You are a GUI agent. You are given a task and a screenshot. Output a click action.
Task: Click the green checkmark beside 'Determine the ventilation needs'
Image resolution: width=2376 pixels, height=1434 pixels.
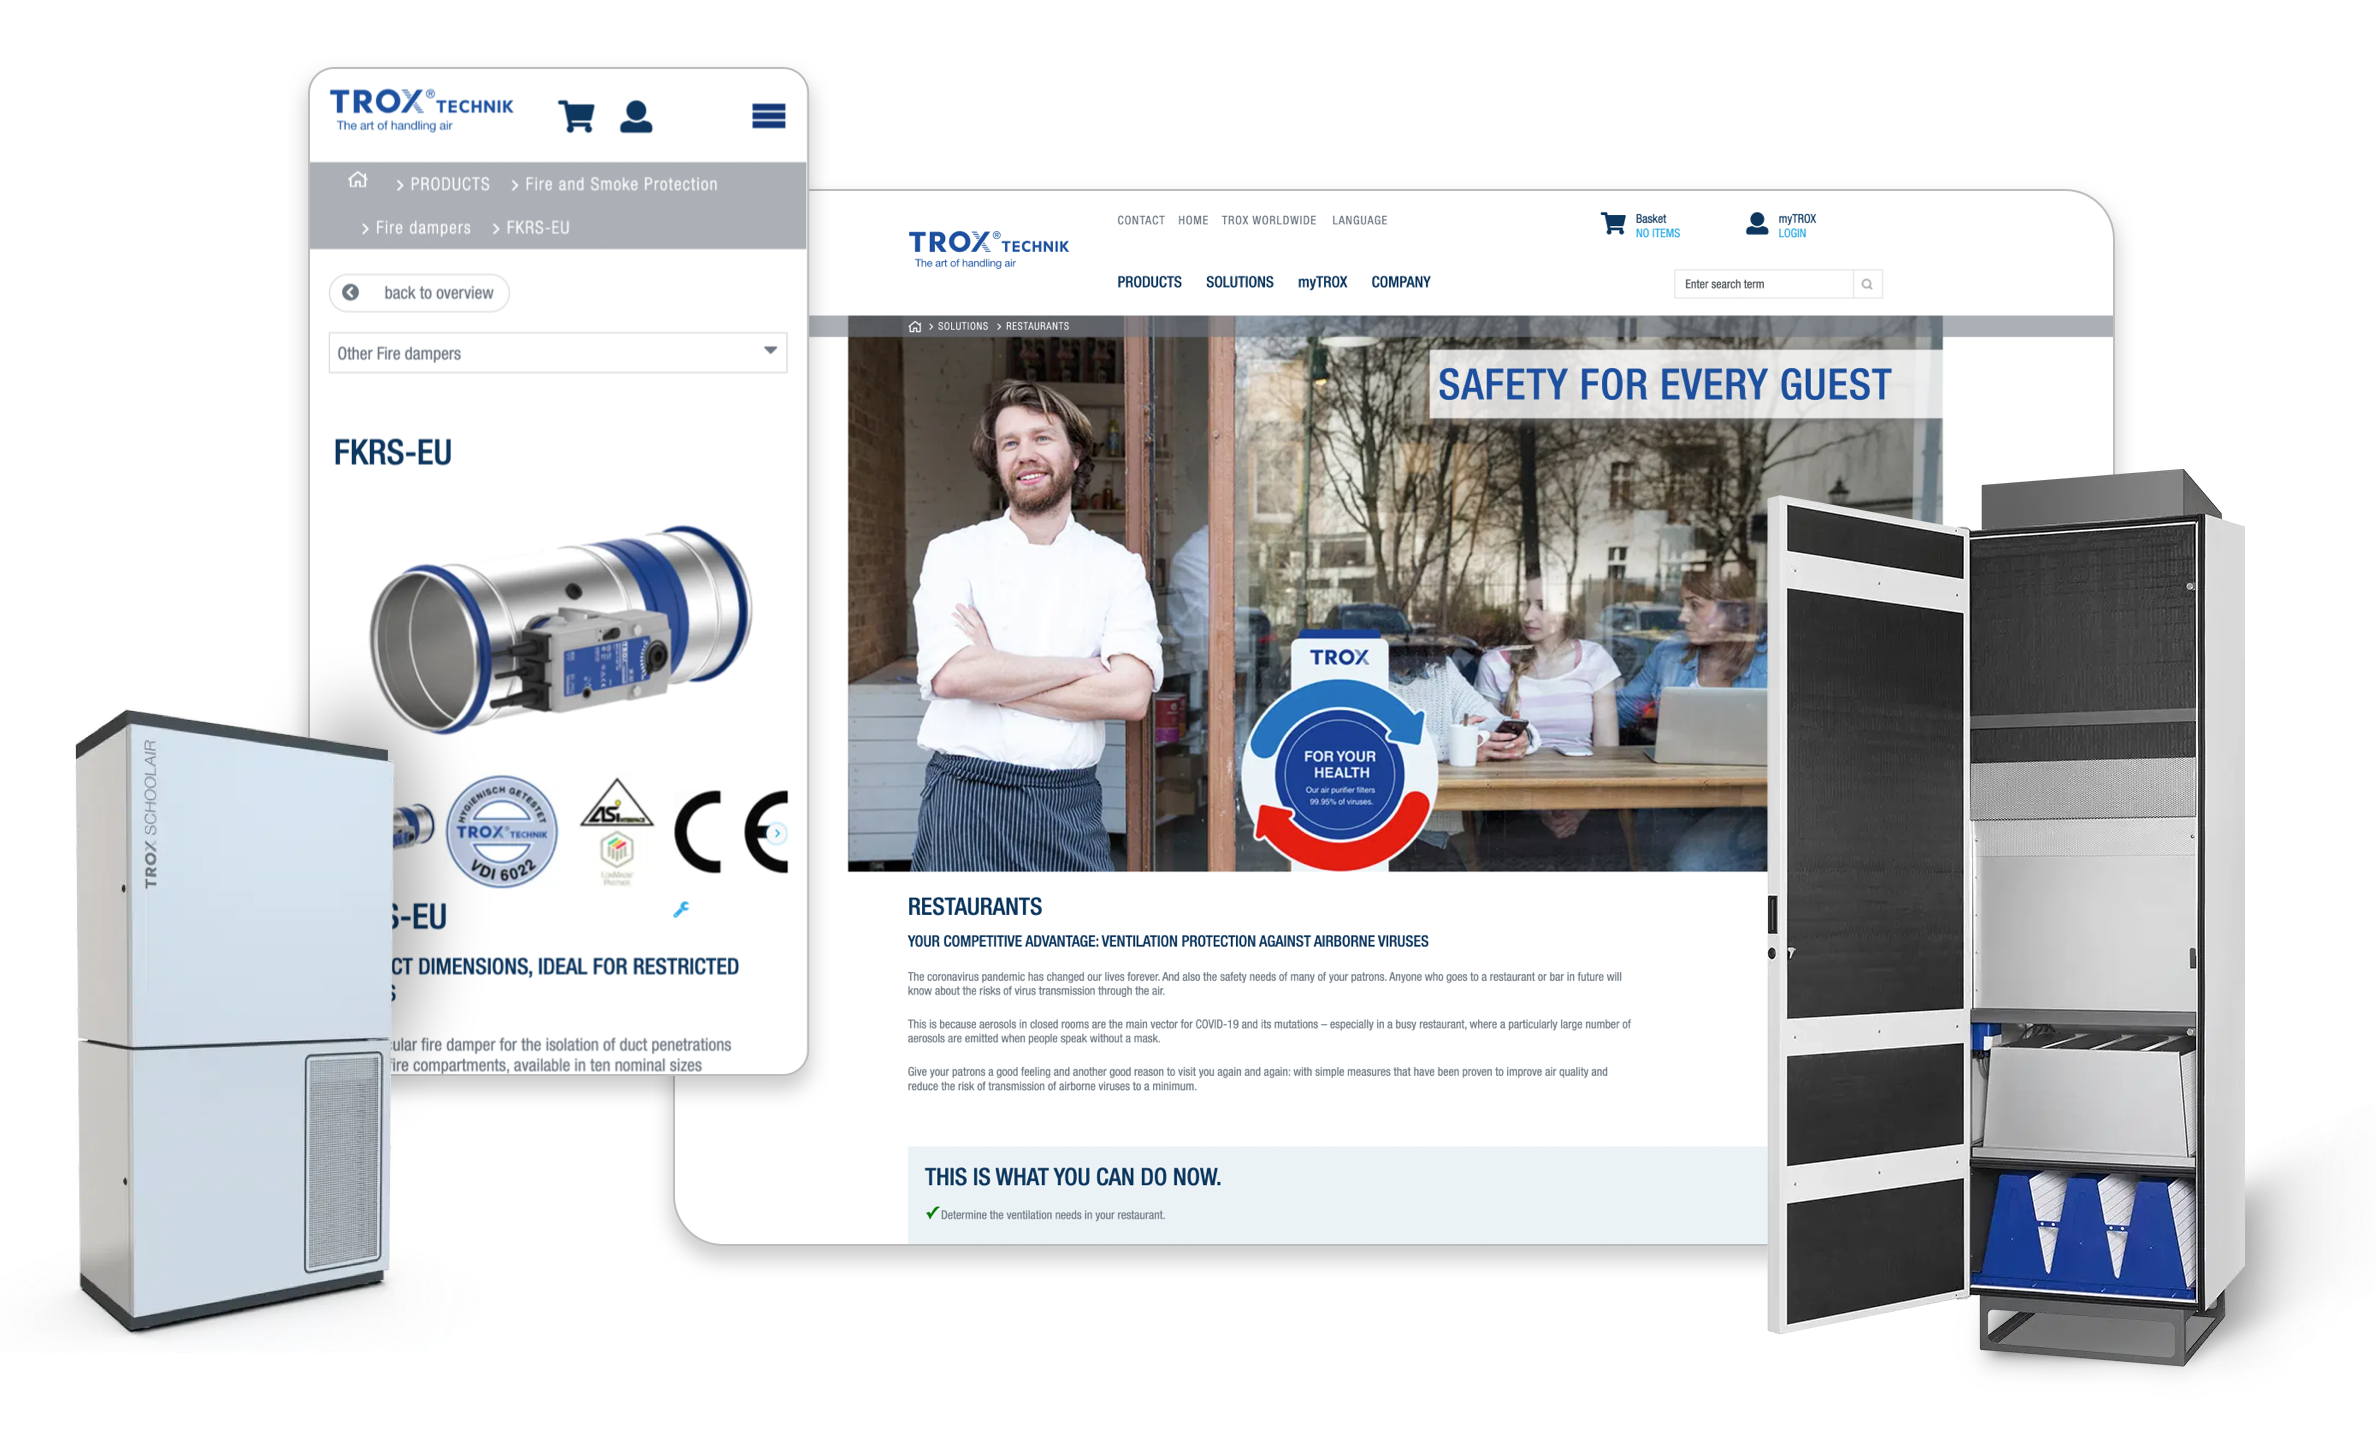(932, 1213)
